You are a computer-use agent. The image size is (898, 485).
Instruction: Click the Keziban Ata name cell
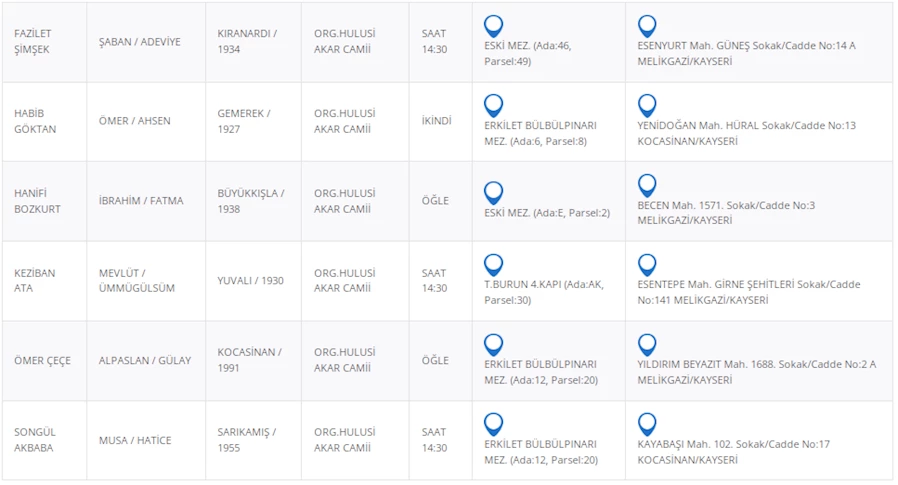35,280
